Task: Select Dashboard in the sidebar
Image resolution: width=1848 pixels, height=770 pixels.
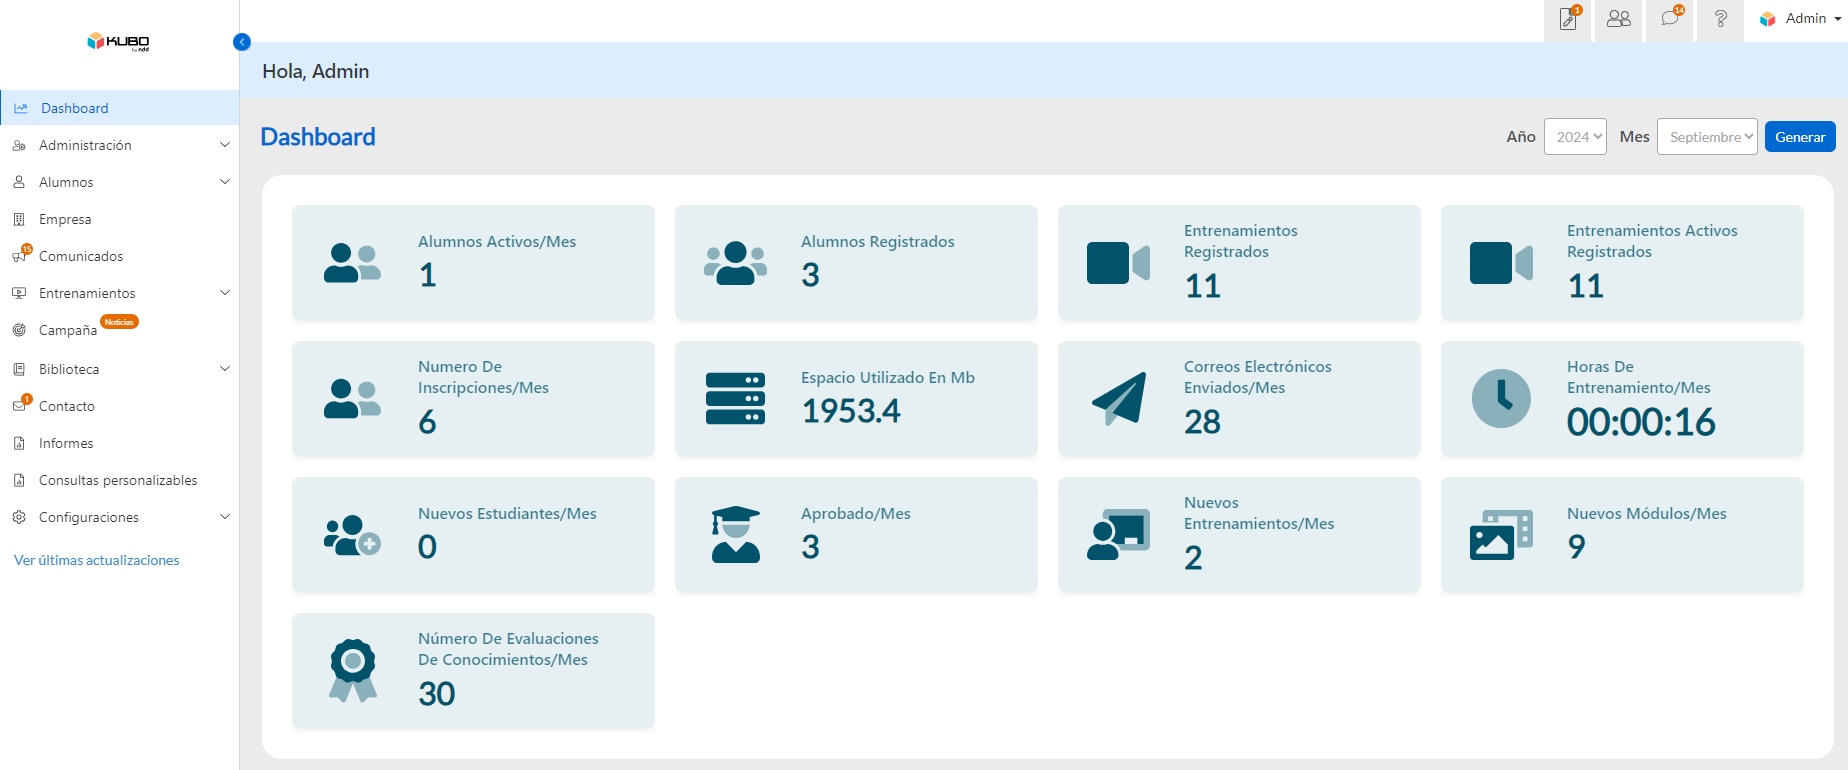Action: tap(75, 108)
